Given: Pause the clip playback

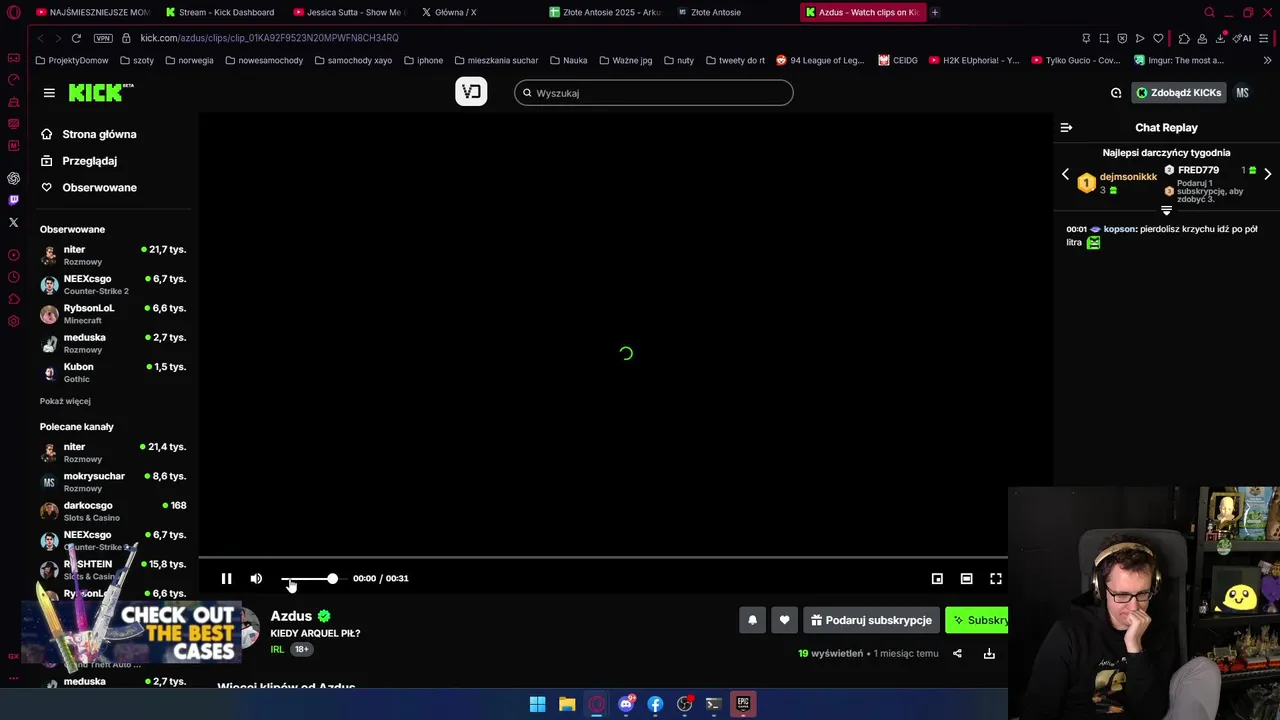Looking at the screenshot, I should coord(226,578).
